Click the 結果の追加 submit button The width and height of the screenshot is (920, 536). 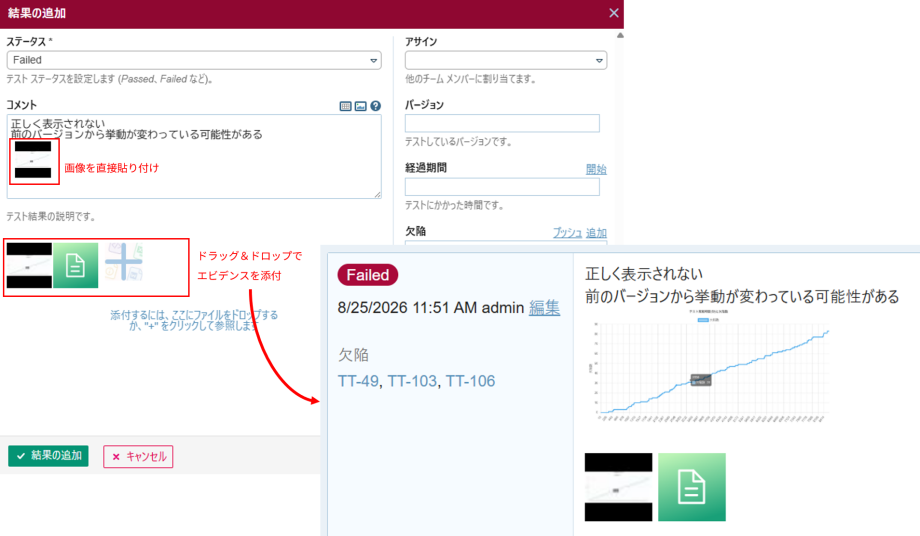click(48, 456)
